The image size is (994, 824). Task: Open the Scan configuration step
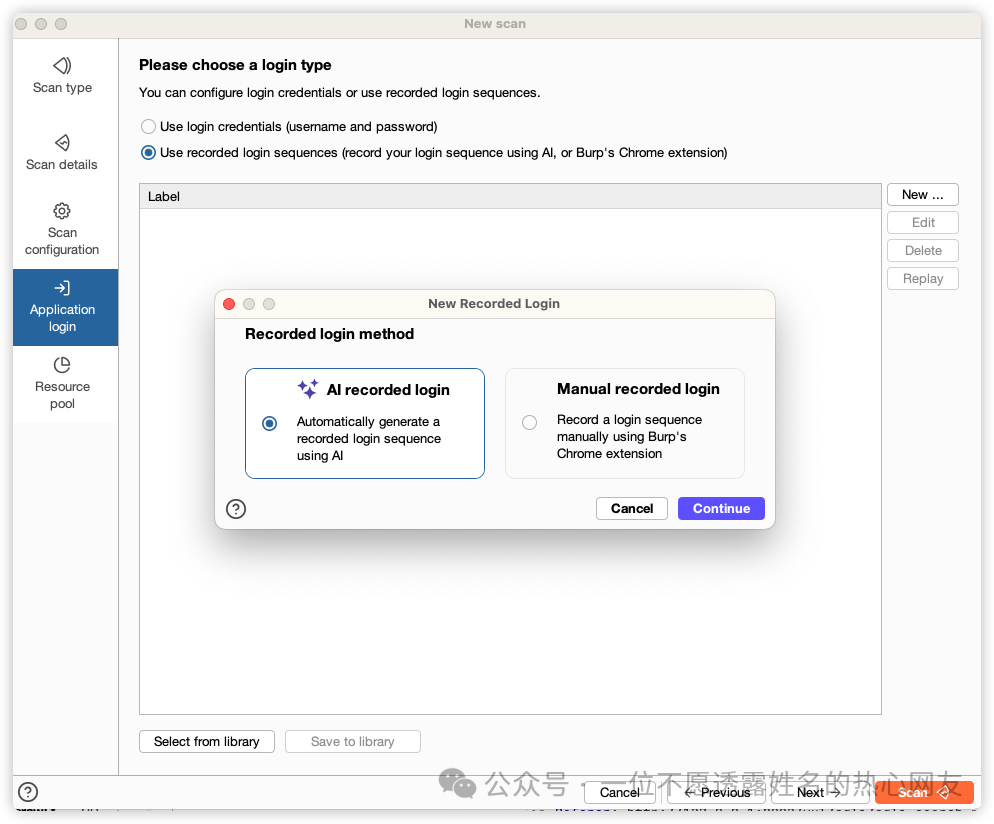coord(62,229)
